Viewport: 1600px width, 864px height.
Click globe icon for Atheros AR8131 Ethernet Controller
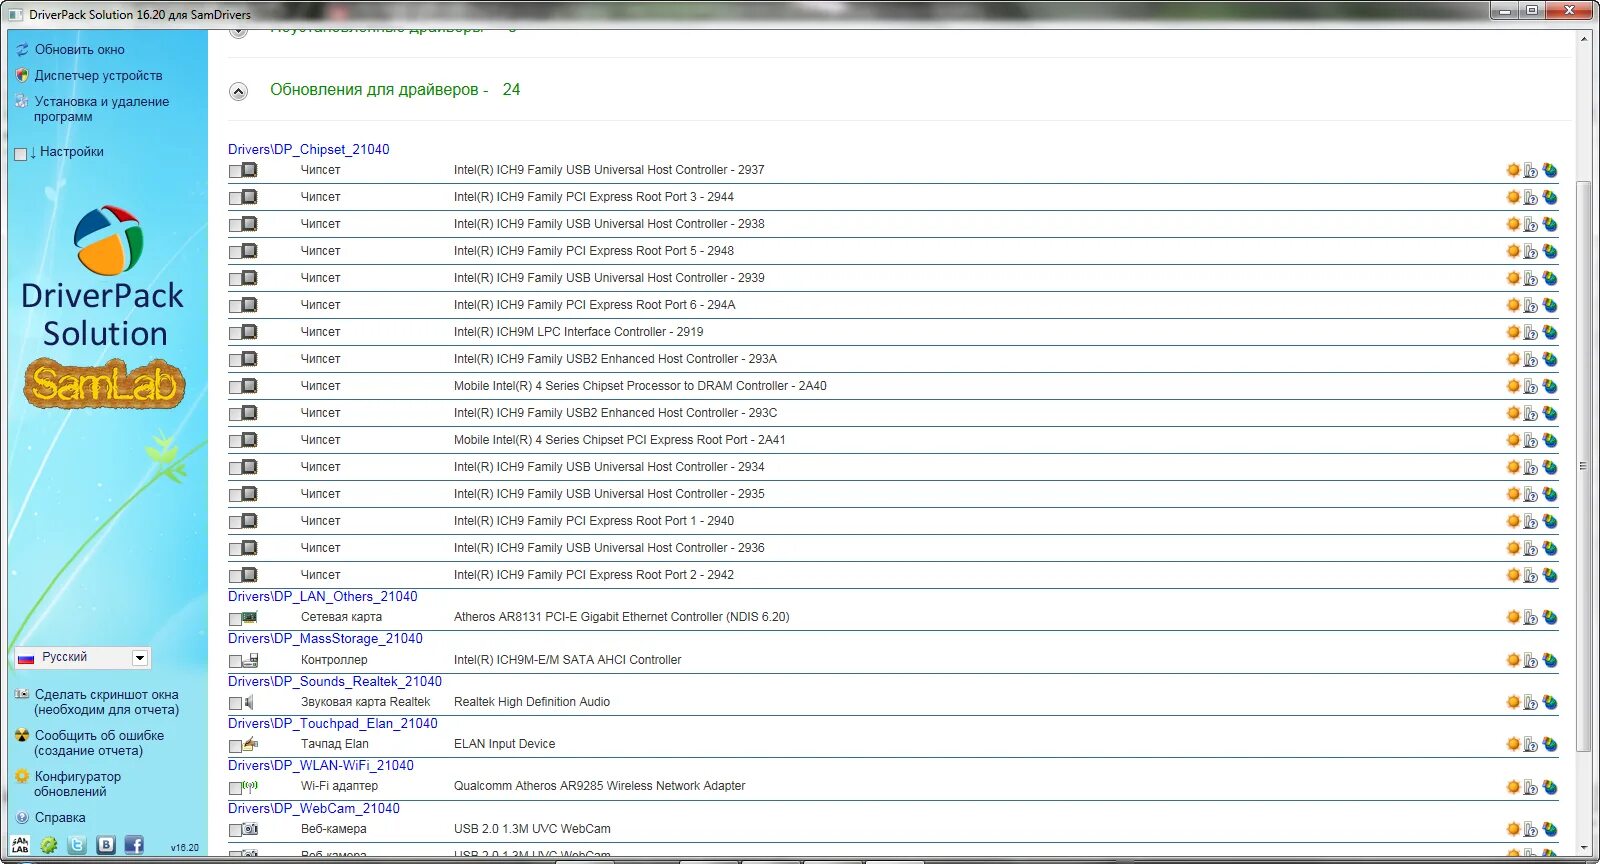pyautogui.click(x=1549, y=617)
